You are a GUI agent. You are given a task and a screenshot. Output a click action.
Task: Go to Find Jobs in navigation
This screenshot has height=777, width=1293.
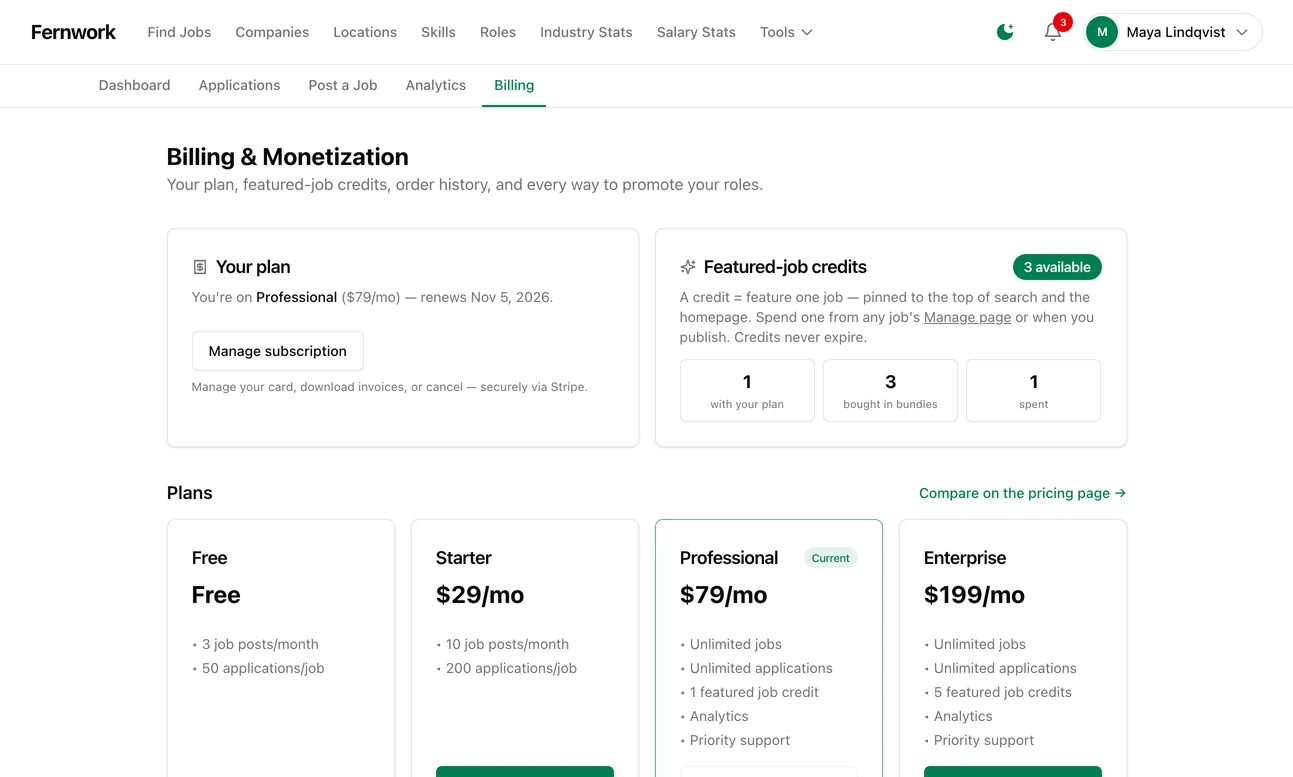click(x=179, y=32)
